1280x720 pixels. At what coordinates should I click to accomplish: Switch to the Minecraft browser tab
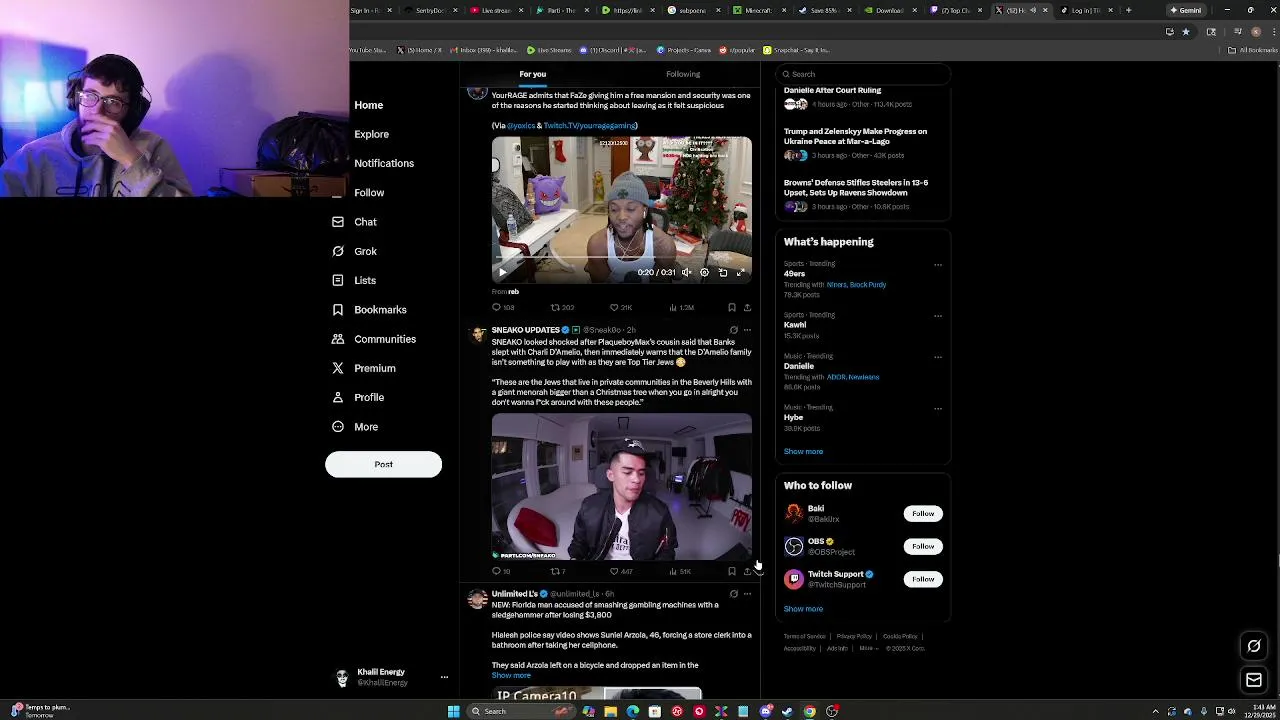[x=757, y=10]
